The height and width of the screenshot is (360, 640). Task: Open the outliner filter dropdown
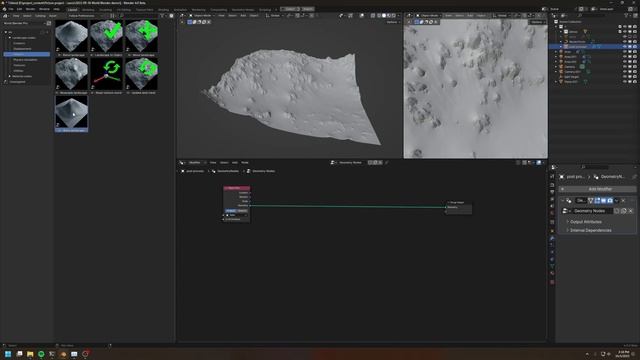click(x=627, y=16)
